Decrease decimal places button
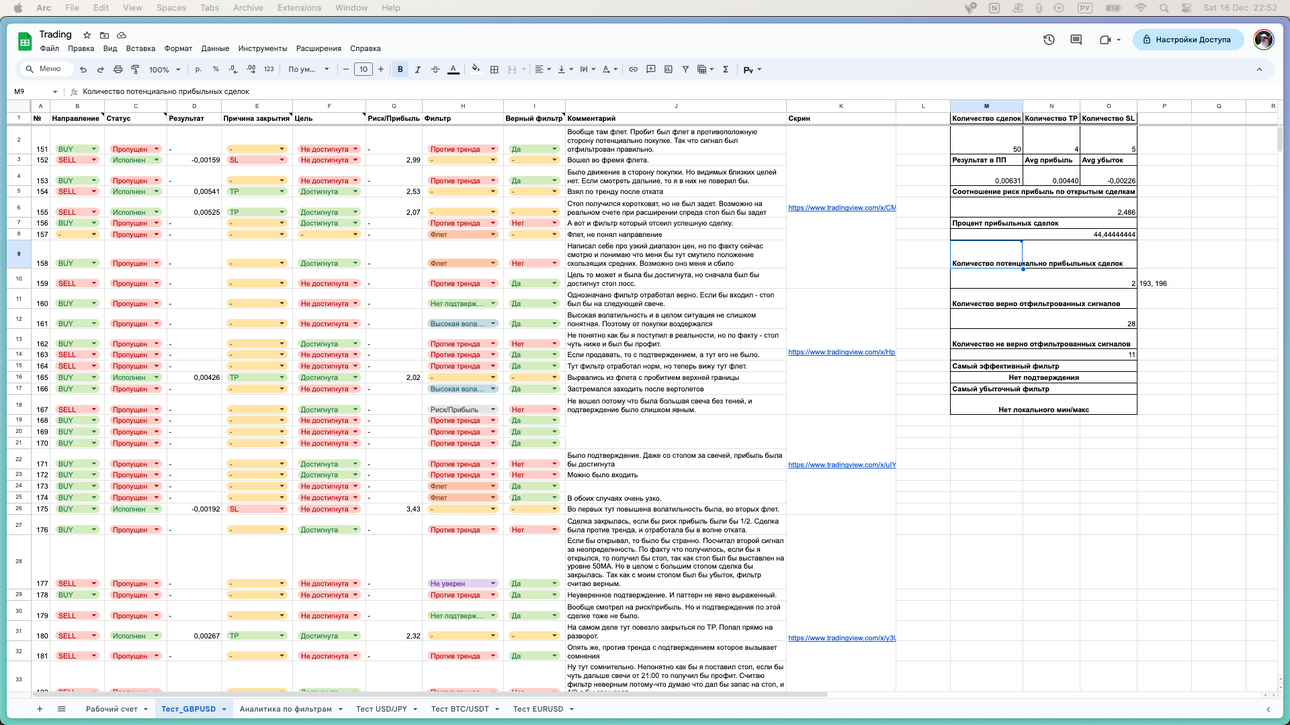 (x=232, y=70)
